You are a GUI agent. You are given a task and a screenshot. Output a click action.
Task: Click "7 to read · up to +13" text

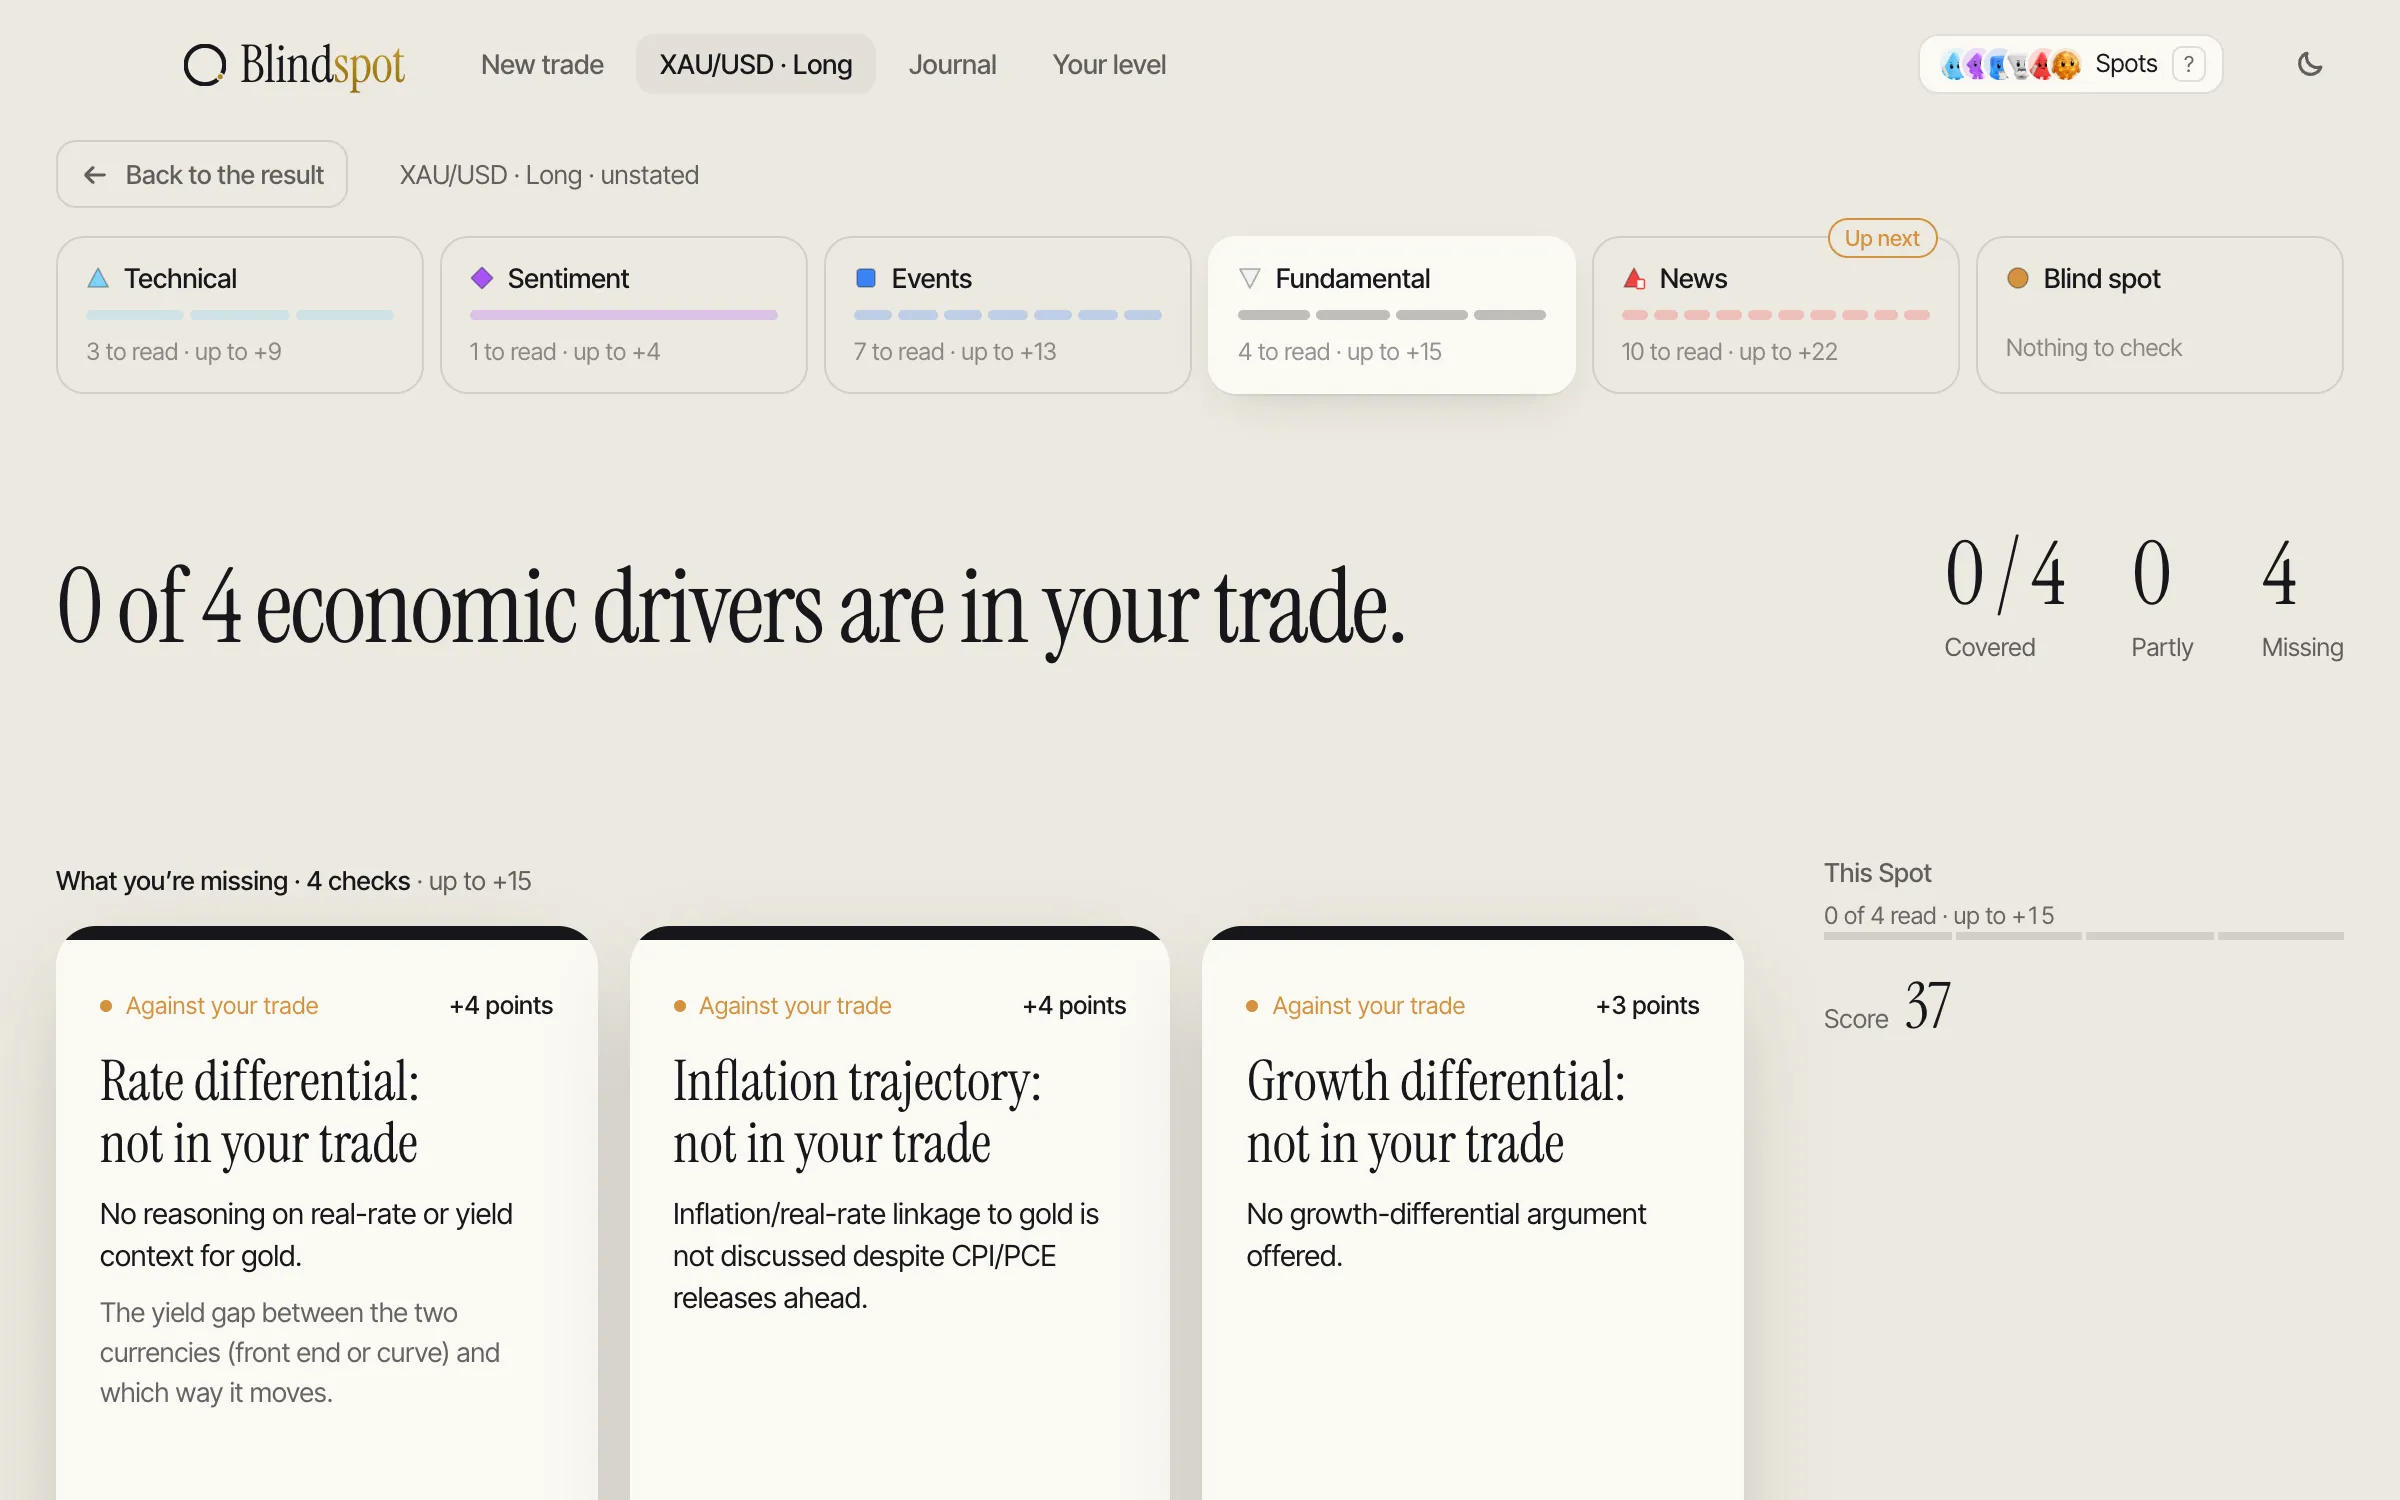[x=955, y=351]
